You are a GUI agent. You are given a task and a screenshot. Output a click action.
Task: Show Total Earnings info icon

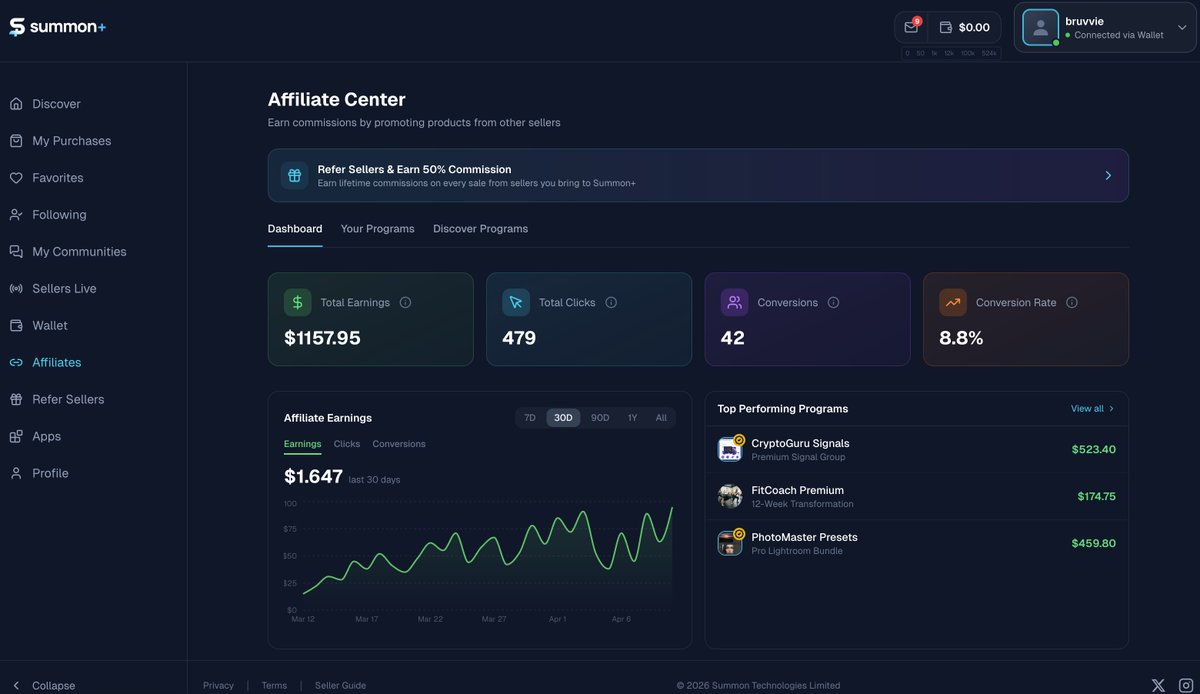tap(405, 302)
